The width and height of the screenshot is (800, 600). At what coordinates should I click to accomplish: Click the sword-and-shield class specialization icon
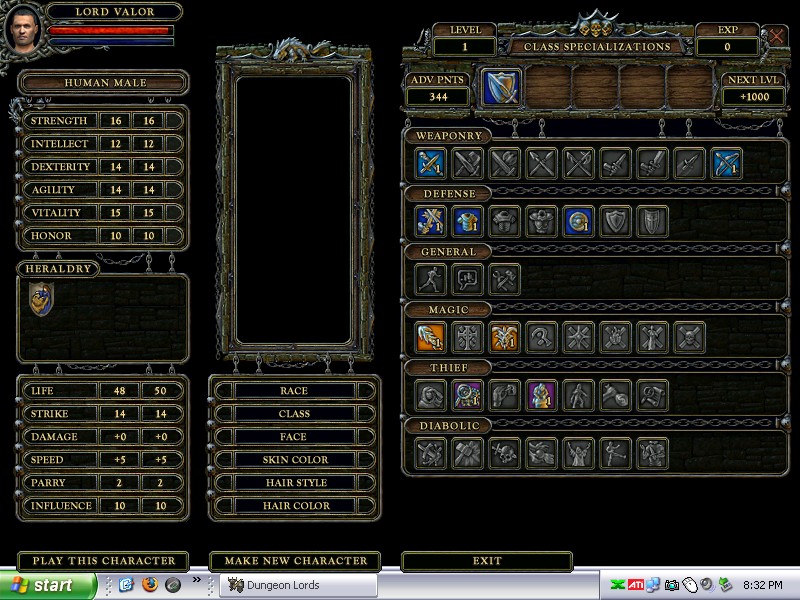click(501, 88)
